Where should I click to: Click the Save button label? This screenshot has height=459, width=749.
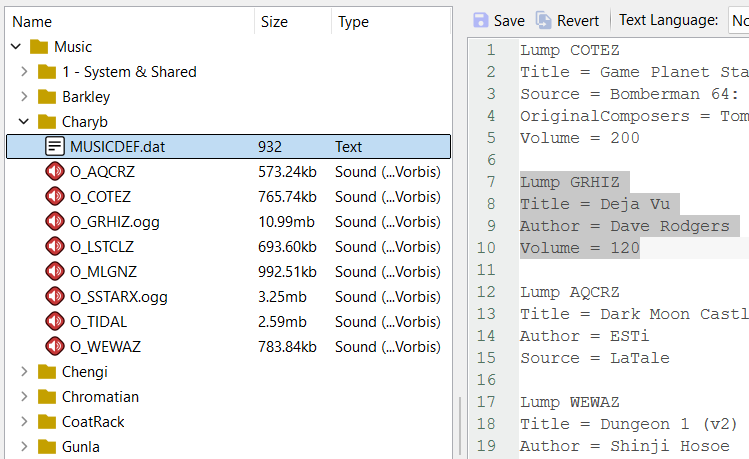coord(509,21)
